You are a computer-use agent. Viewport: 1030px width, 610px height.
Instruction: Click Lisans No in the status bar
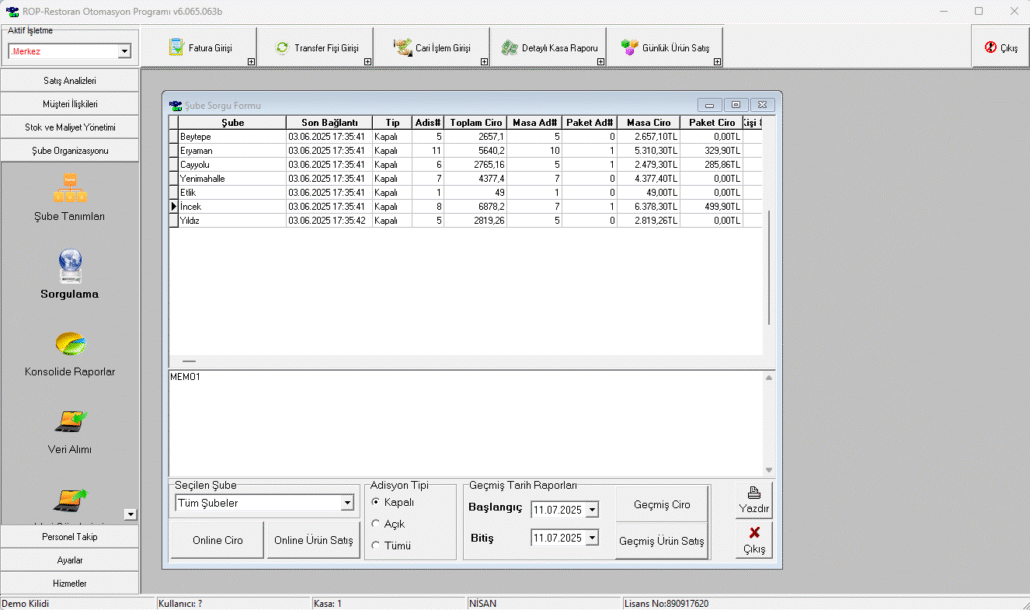click(x=666, y=603)
